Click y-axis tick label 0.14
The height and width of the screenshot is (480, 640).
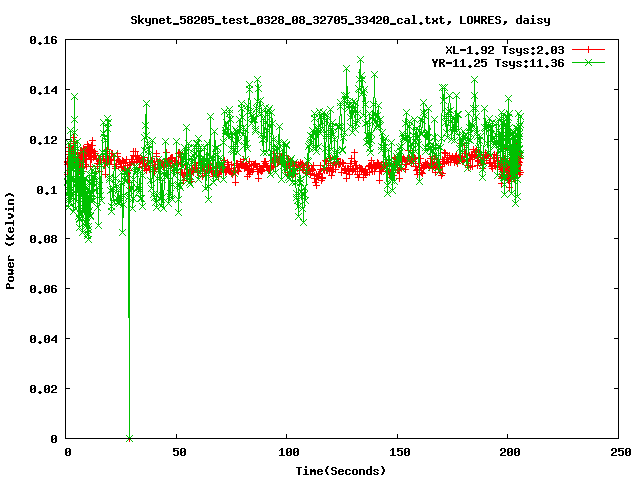pos(43,90)
